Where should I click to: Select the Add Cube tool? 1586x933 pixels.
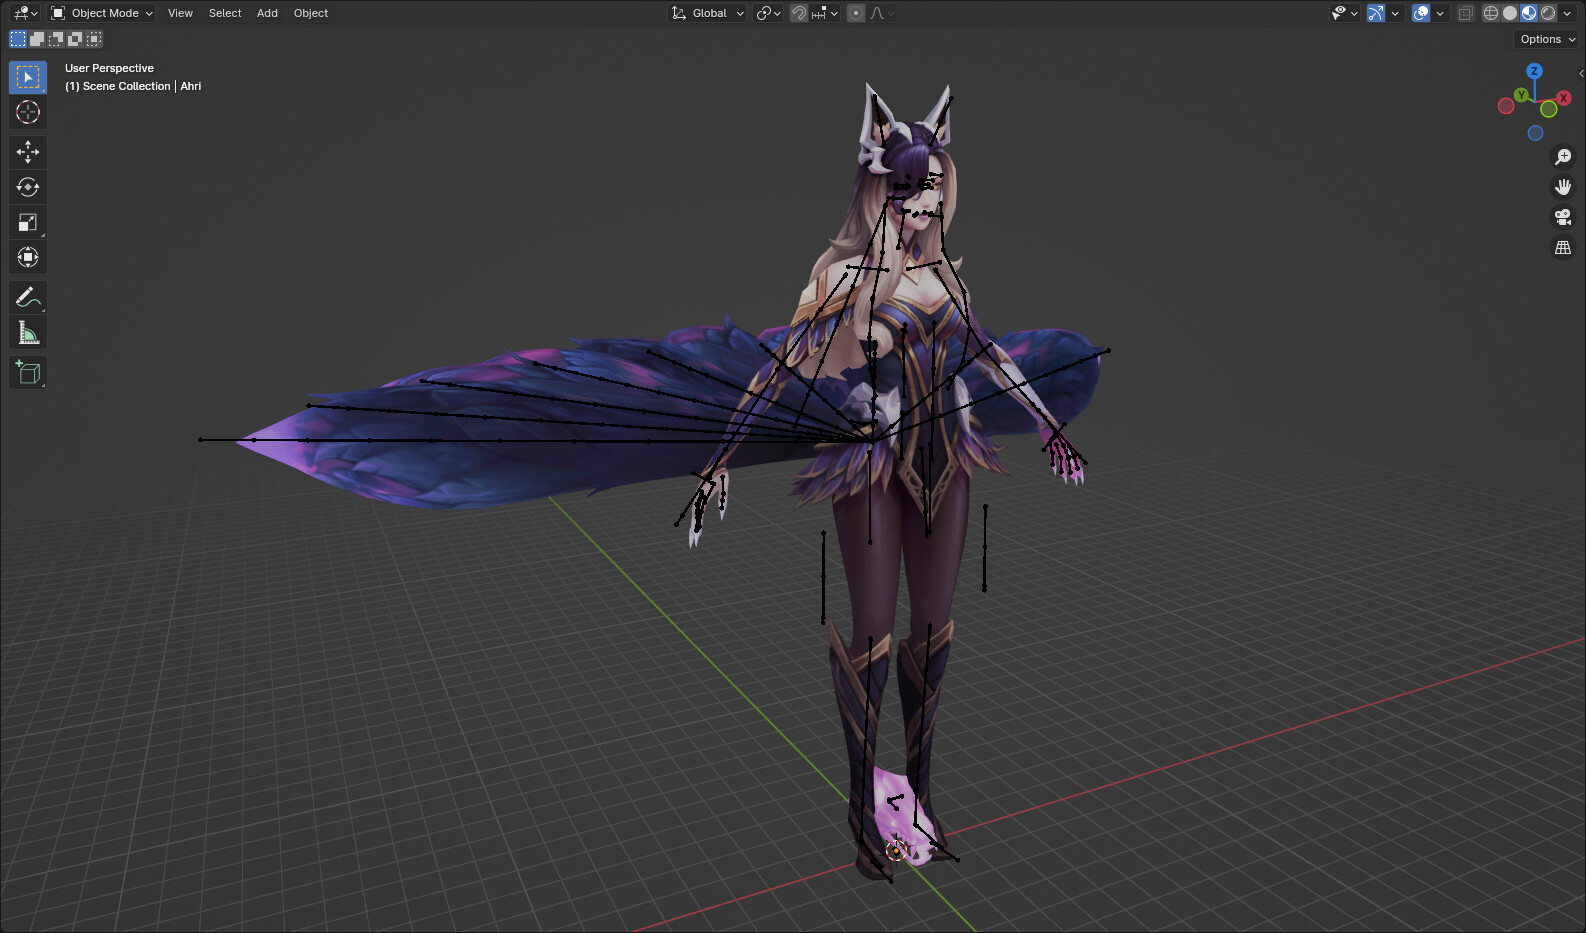click(28, 373)
